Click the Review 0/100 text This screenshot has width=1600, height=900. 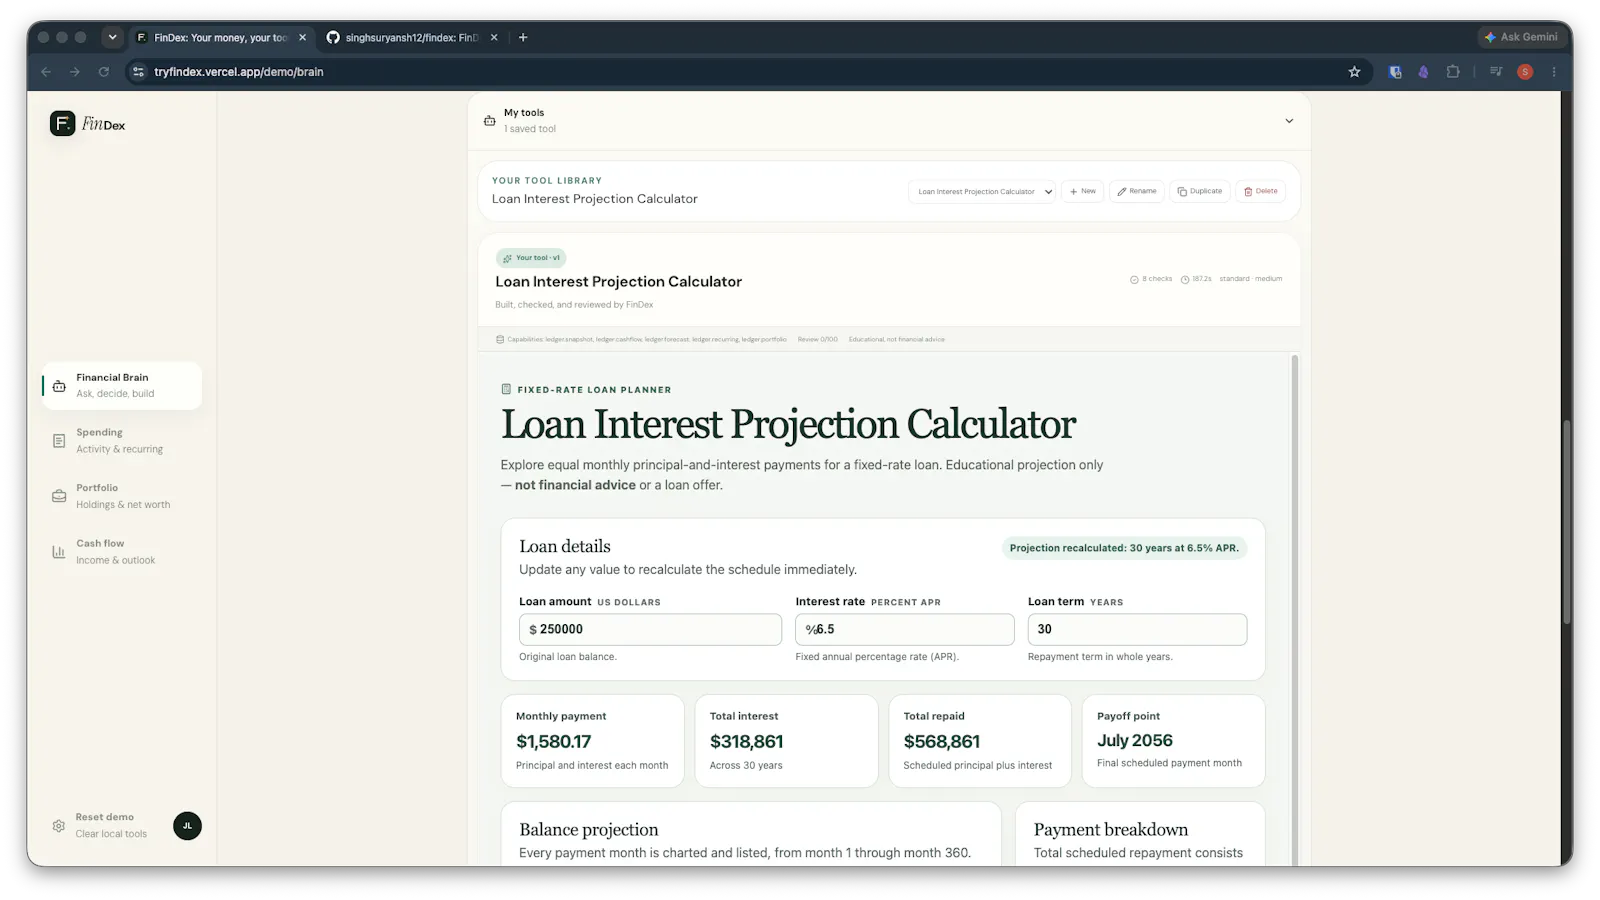(x=818, y=339)
